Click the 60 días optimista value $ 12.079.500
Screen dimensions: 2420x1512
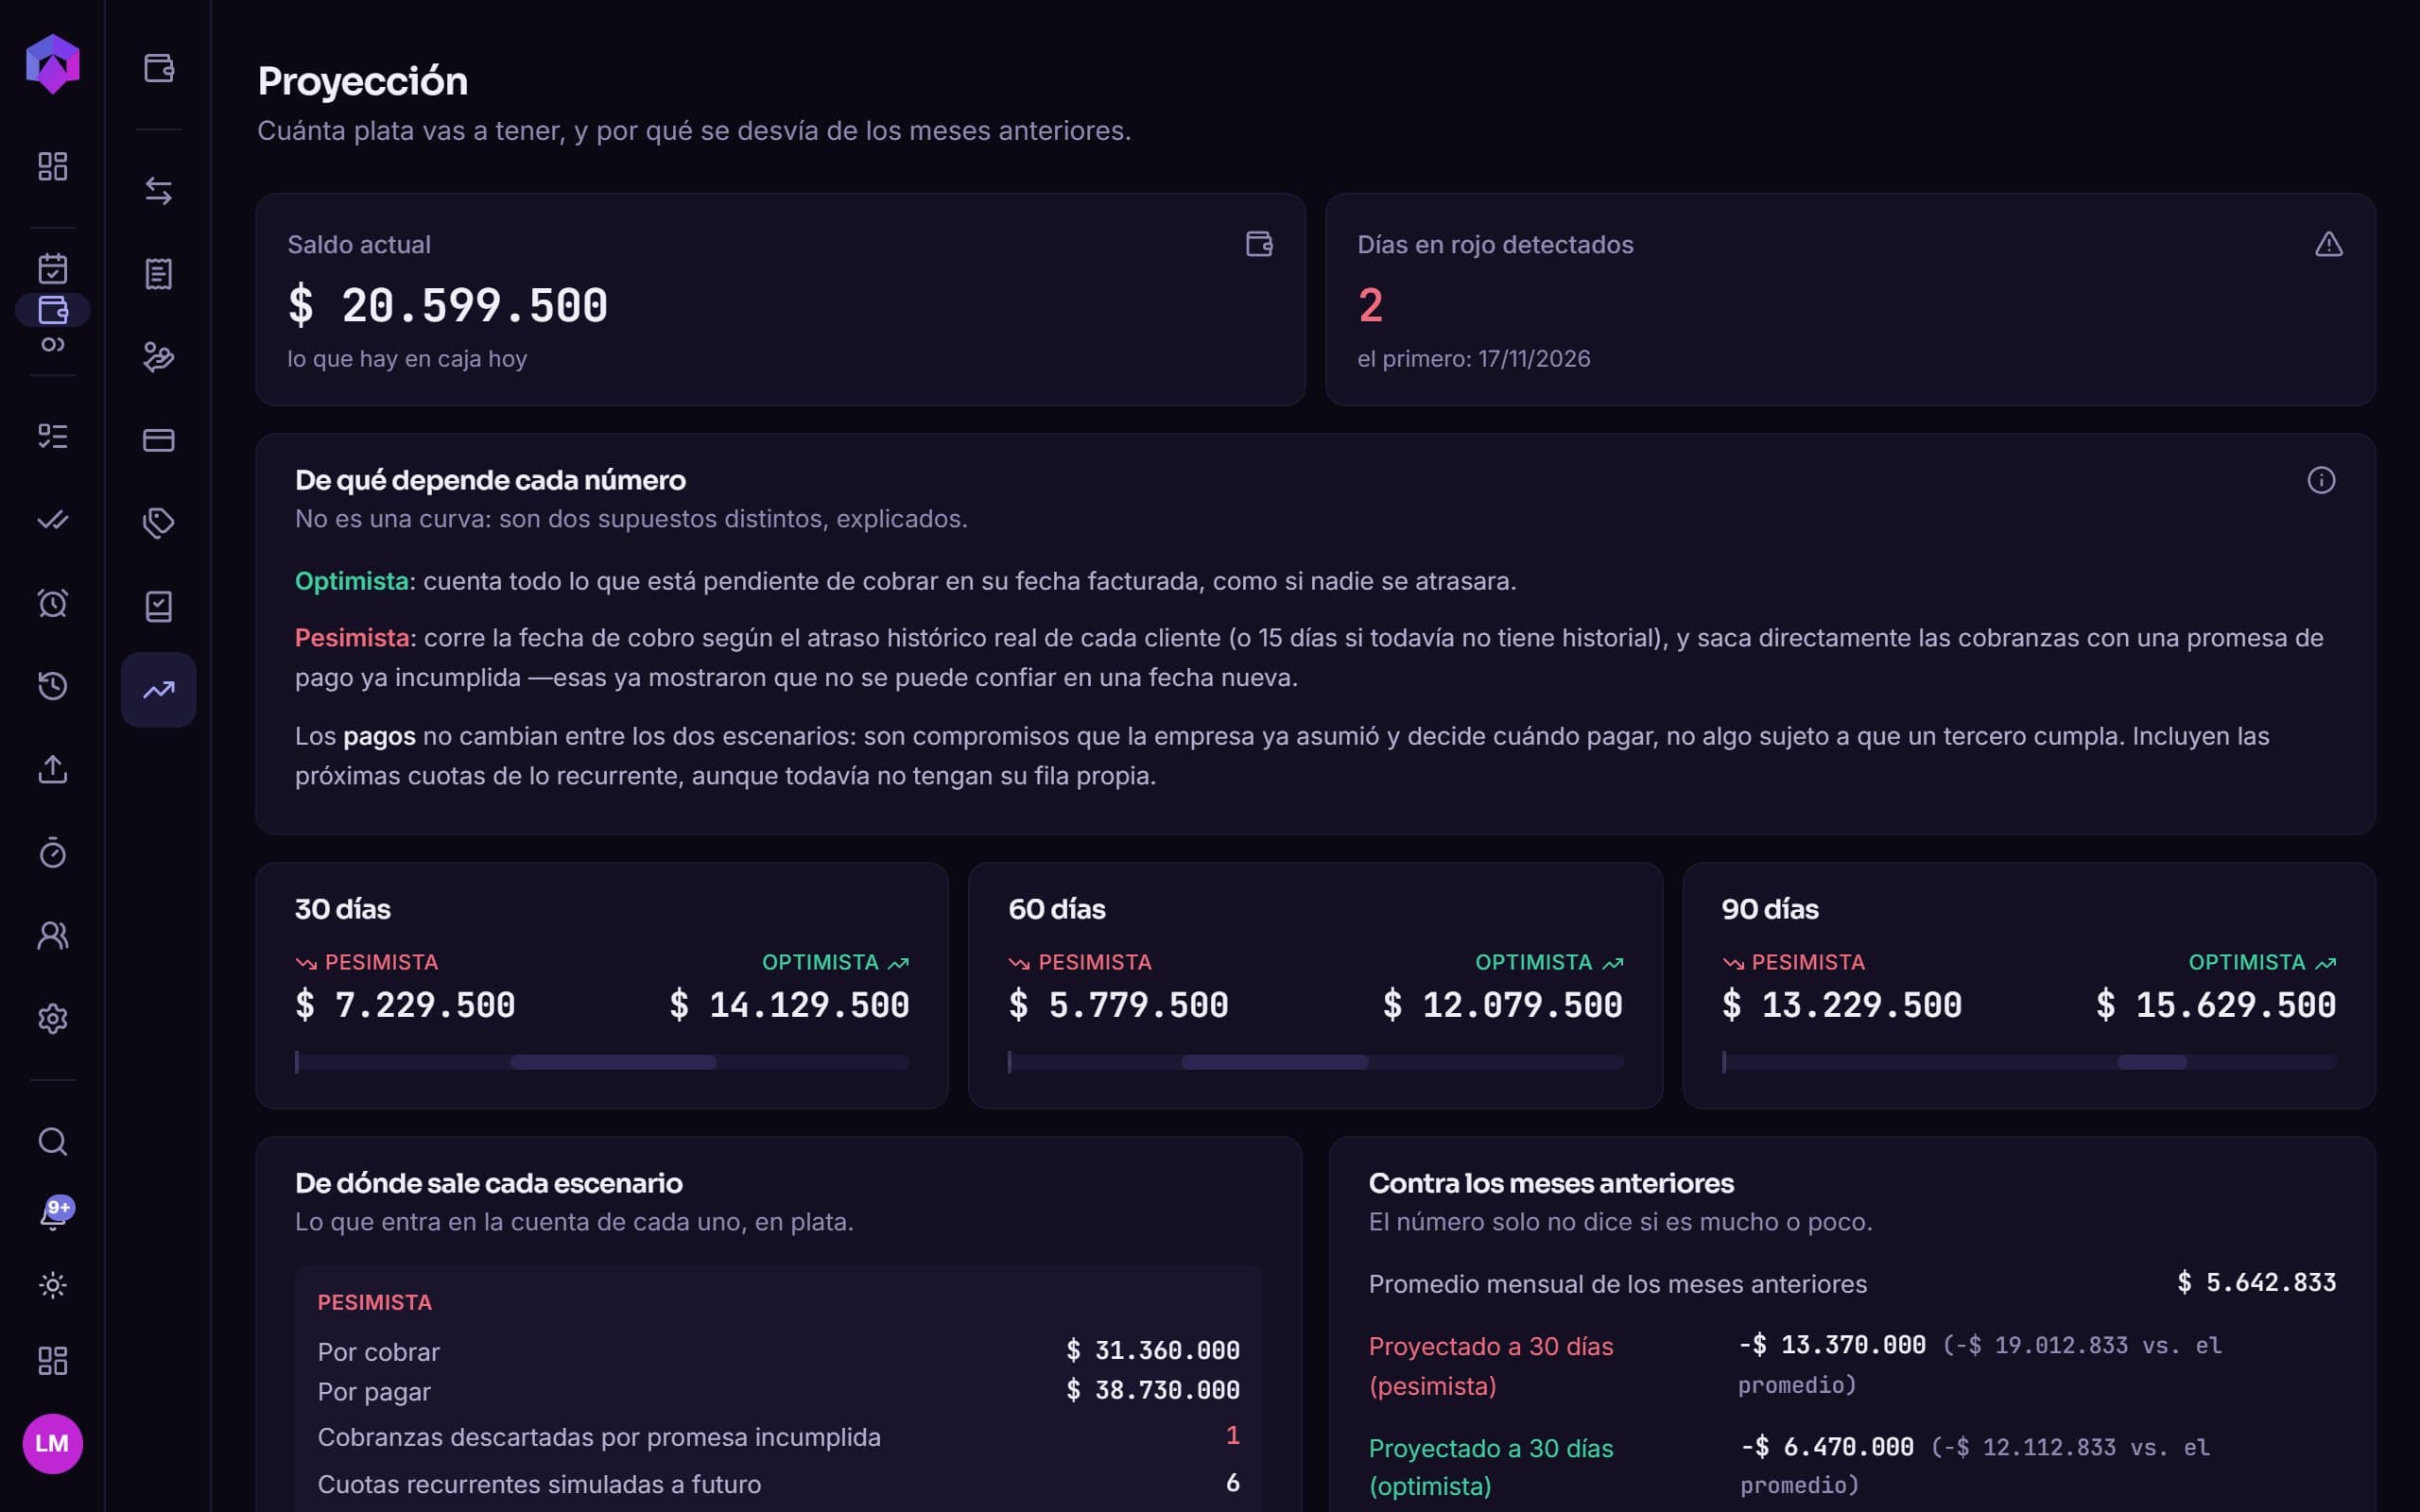click(1502, 1005)
